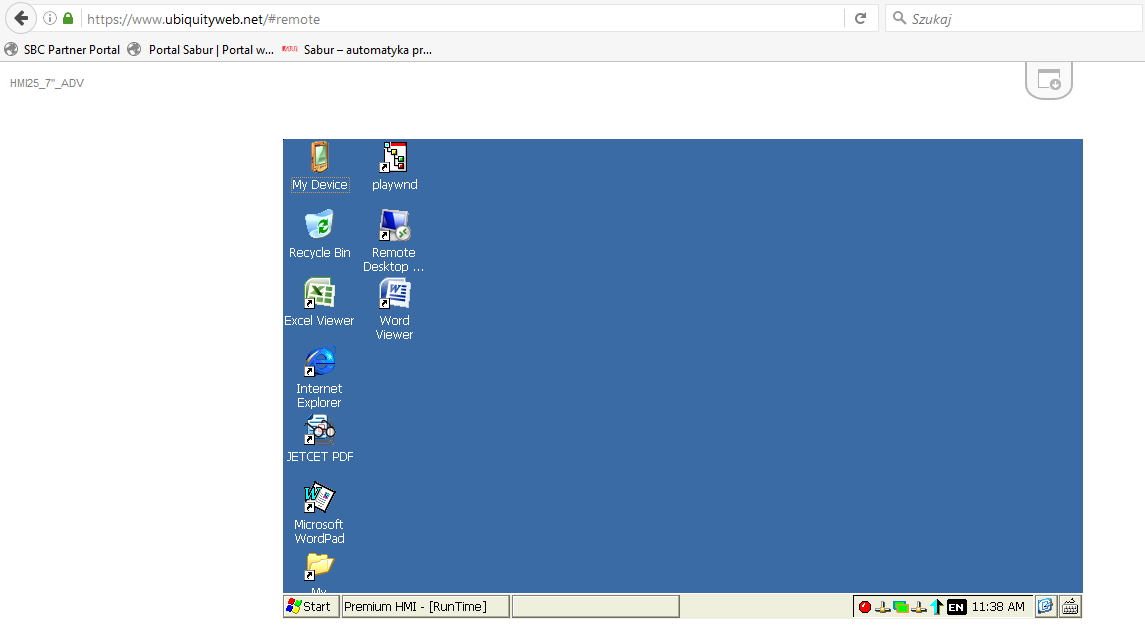Image resolution: width=1145 pixels, height=633 pixels.
Task: Open the Portal Sabur bookmark
Action: pyautogui.click(x=201, y=50)
